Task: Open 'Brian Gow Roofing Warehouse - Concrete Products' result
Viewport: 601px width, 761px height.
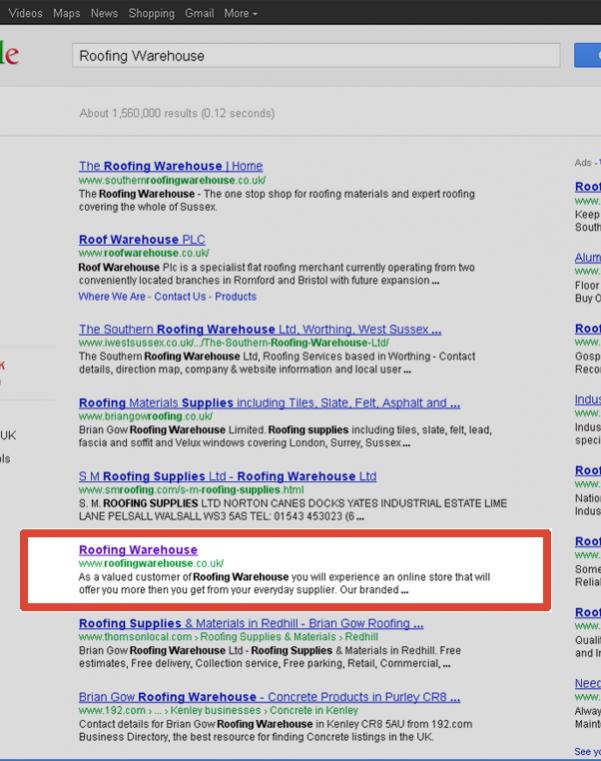Action: click(x=269, y=697)
